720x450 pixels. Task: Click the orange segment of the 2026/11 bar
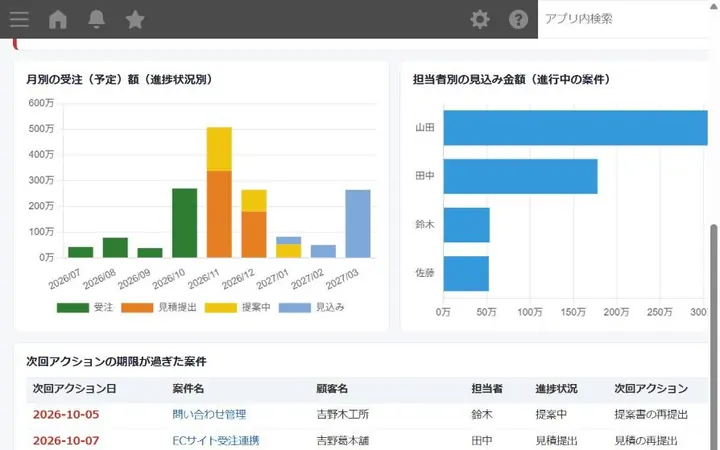pos(219,214)
